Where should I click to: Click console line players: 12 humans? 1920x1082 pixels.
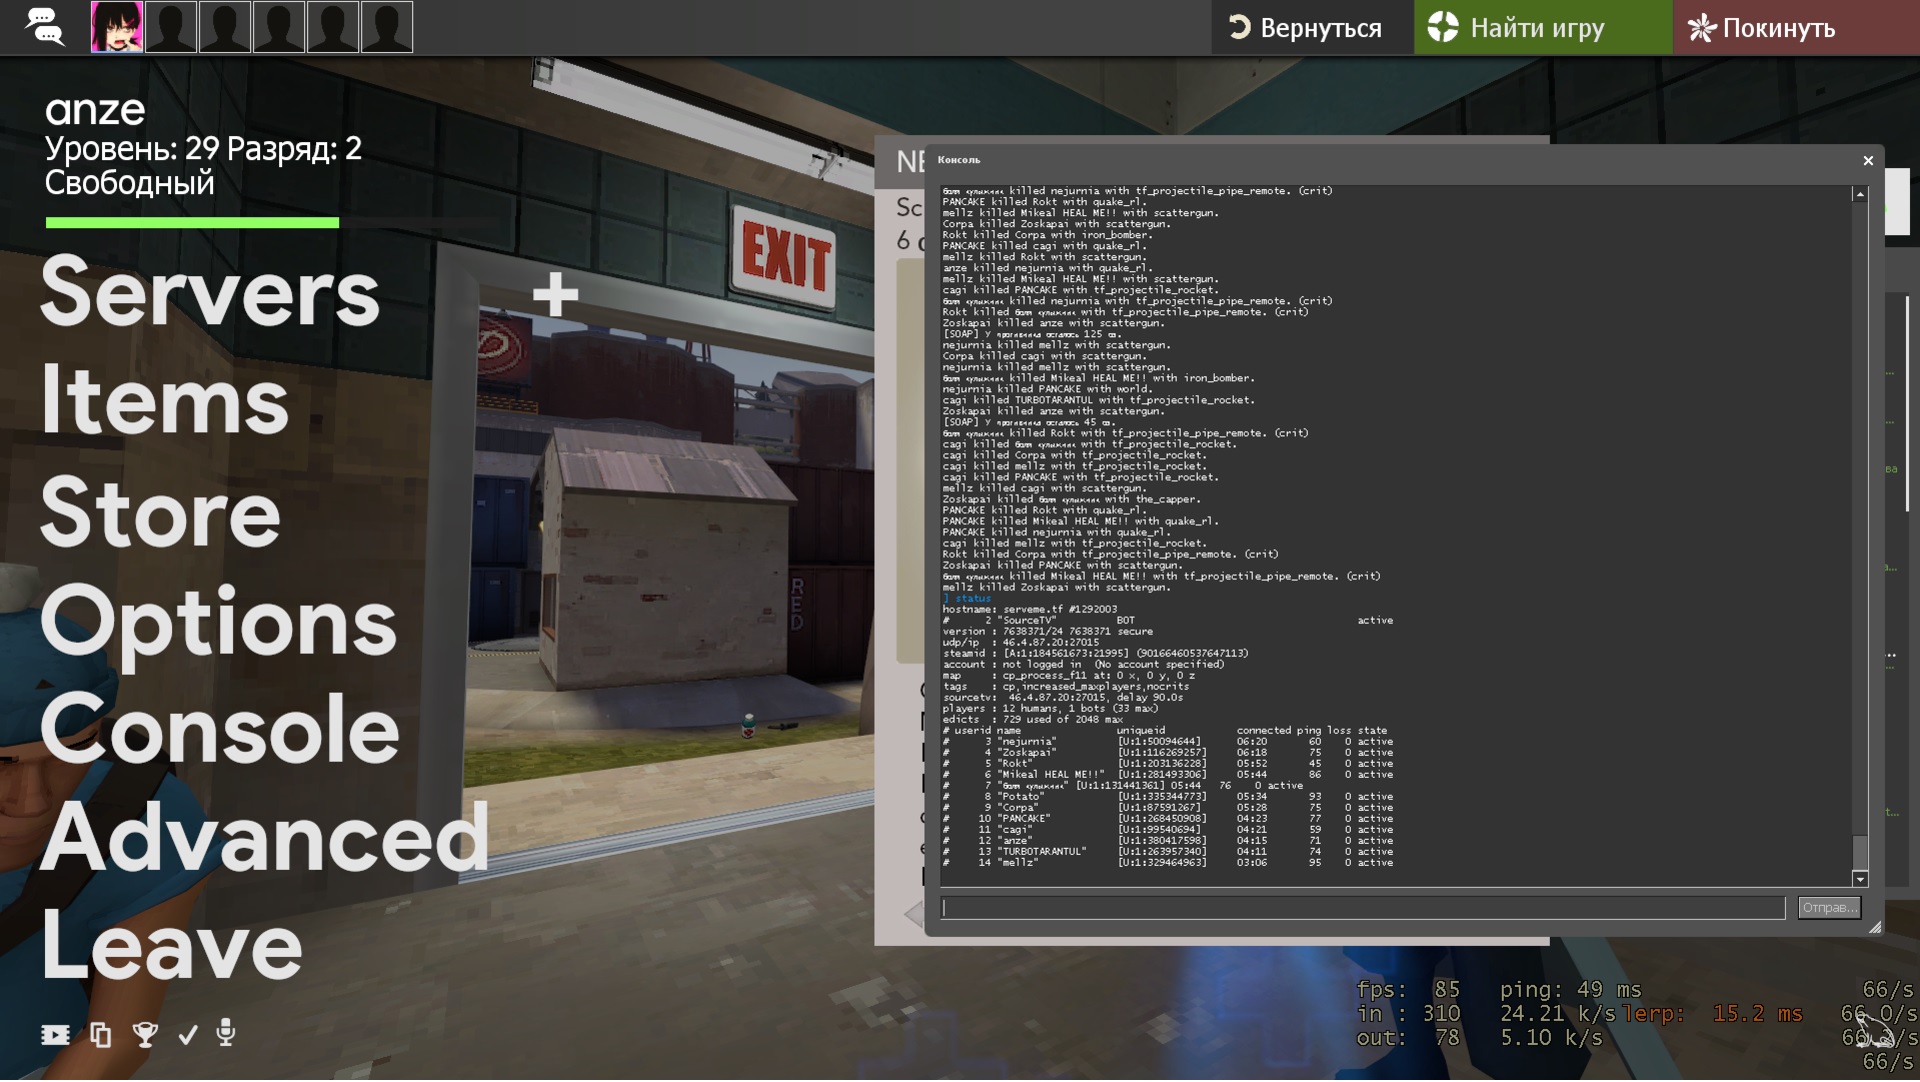[x=1050, y=708]
